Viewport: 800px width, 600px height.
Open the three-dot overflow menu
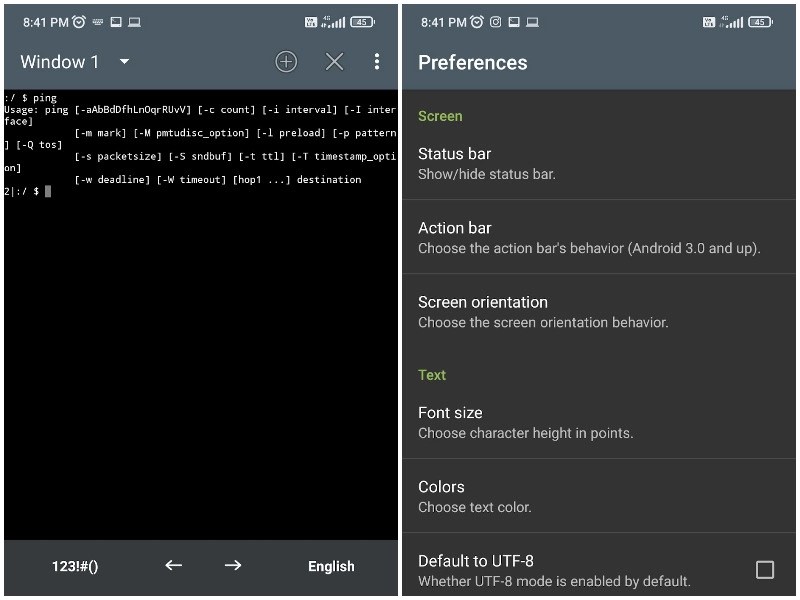click(x=376, y=62)
